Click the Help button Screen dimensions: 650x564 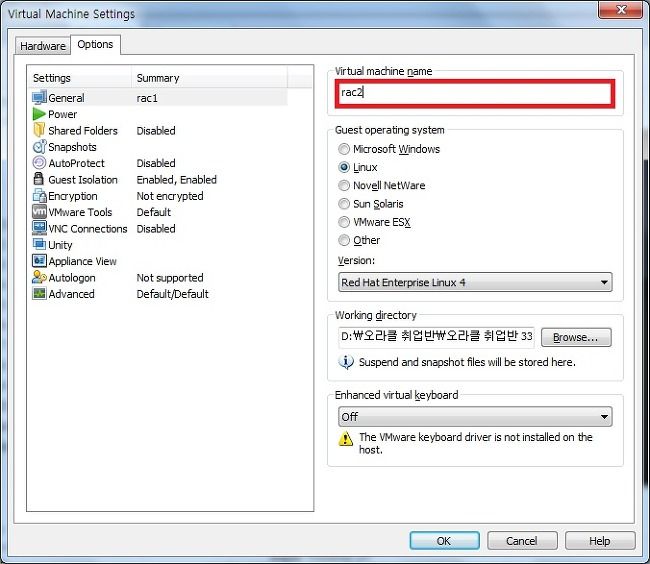[600, 541]
